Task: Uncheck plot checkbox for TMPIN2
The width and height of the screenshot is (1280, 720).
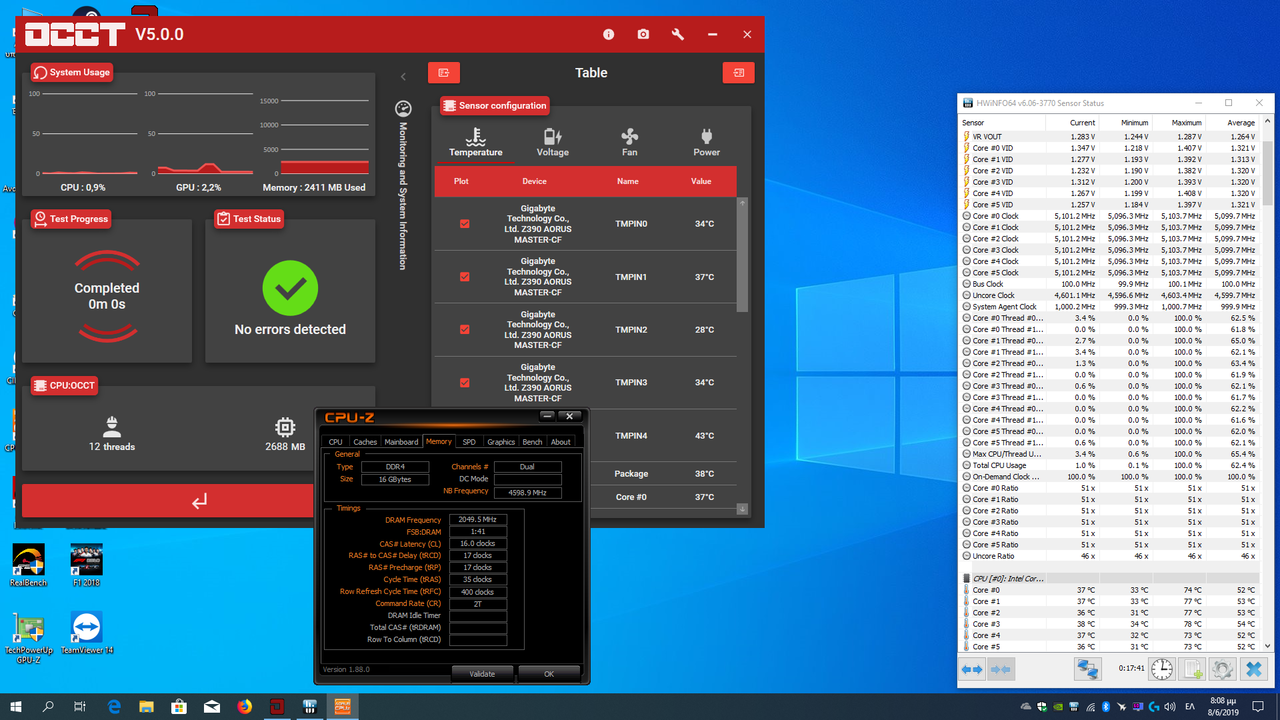Action: pos(464,330)
